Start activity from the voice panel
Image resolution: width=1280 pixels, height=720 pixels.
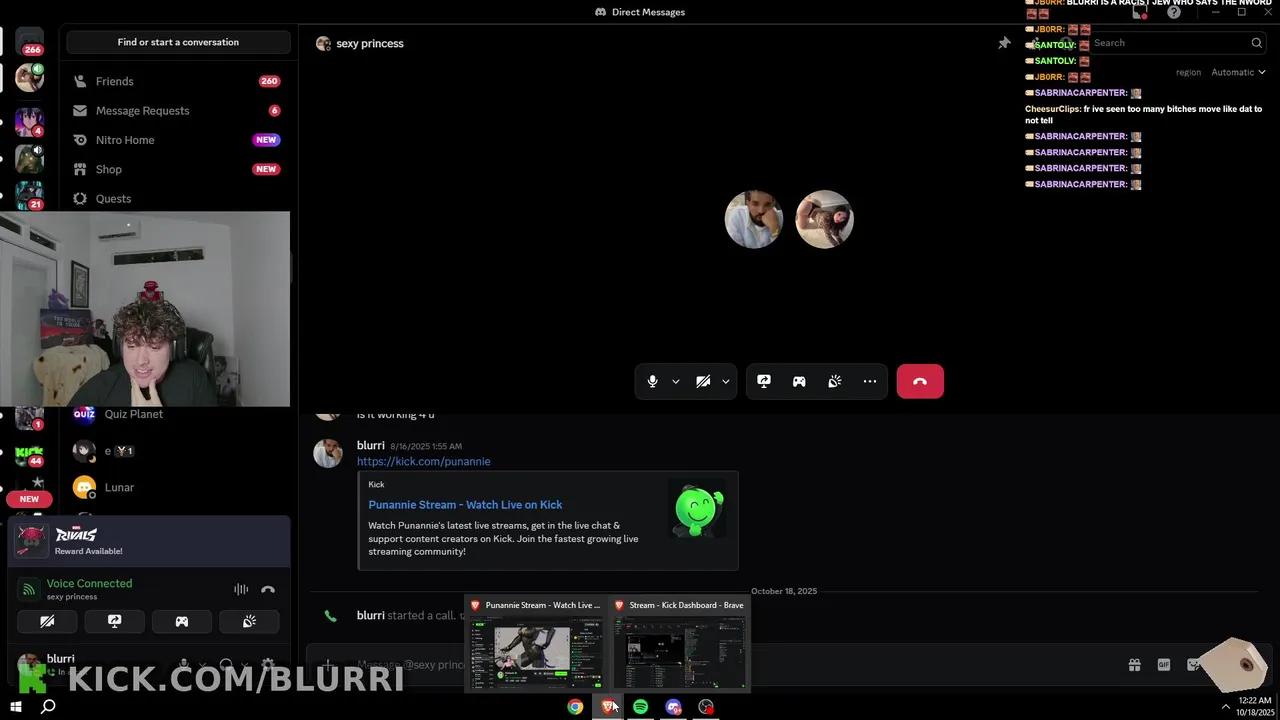tap(182, 621)
